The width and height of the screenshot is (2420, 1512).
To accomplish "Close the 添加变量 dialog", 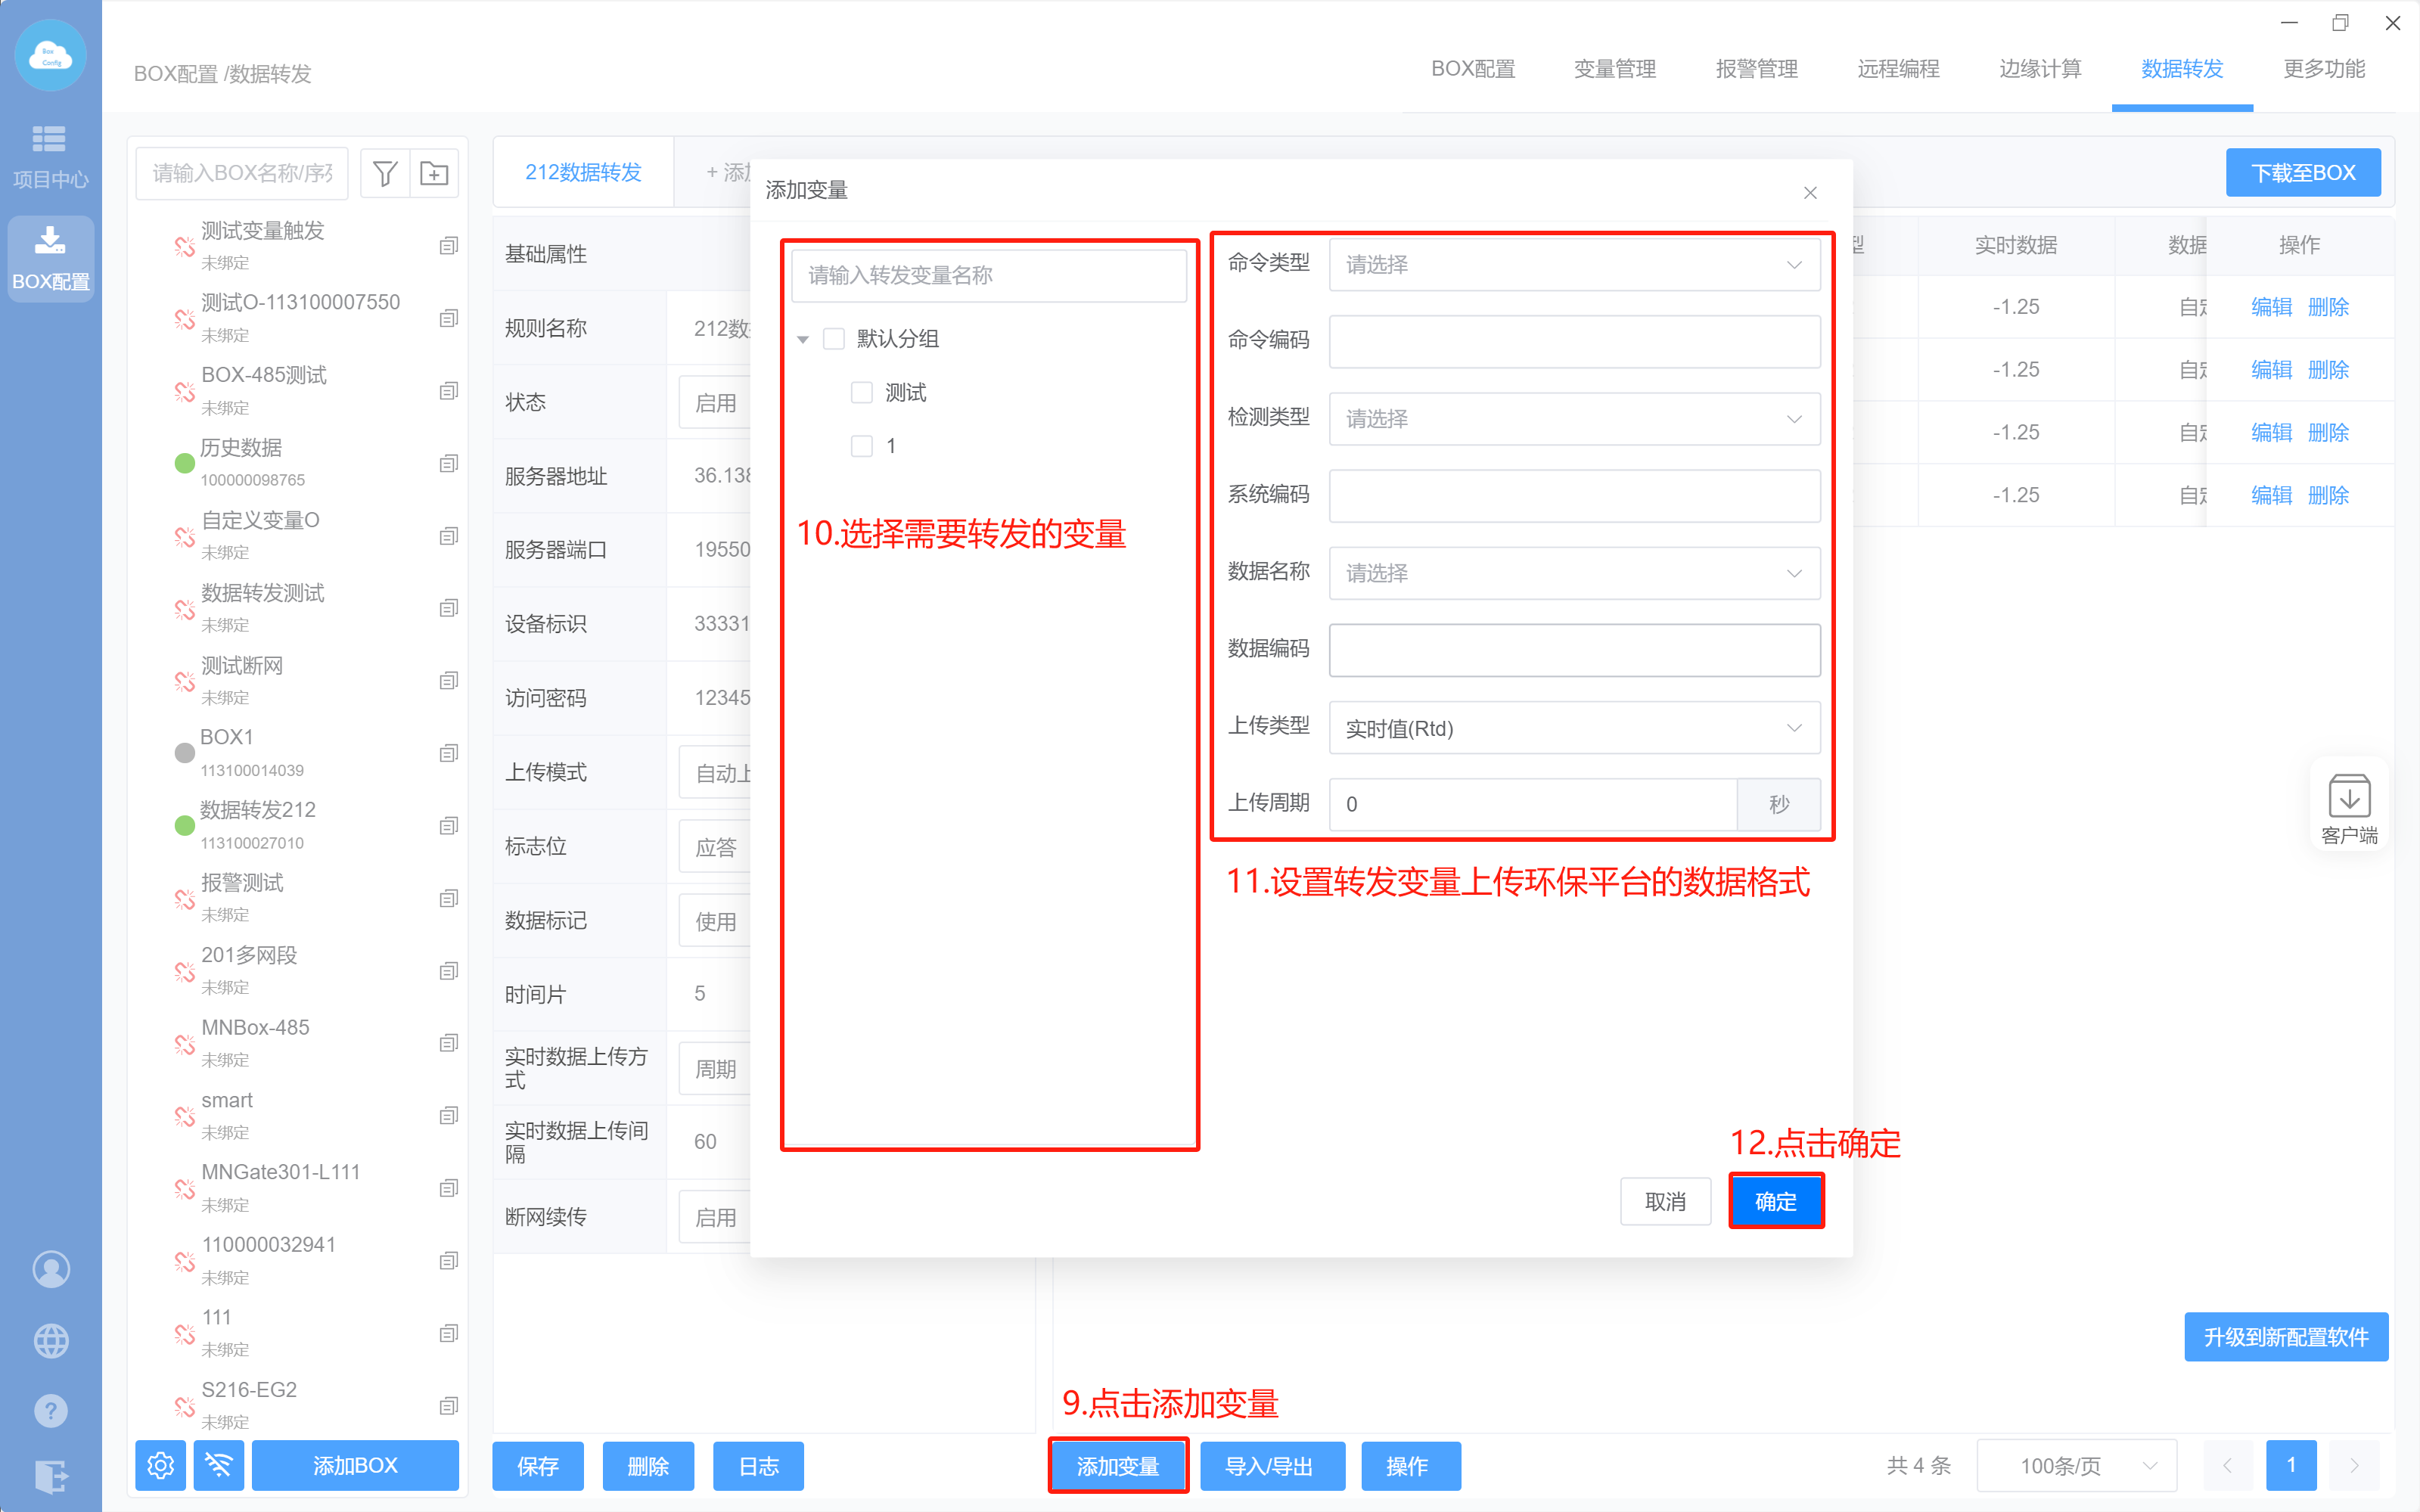I will 1809,192.
